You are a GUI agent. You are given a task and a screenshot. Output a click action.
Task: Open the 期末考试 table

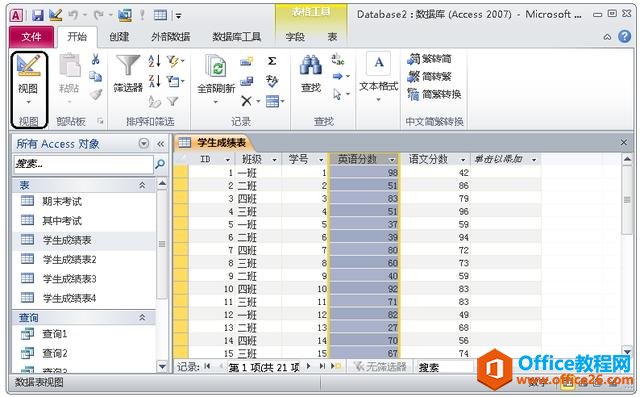pos(62,201)
